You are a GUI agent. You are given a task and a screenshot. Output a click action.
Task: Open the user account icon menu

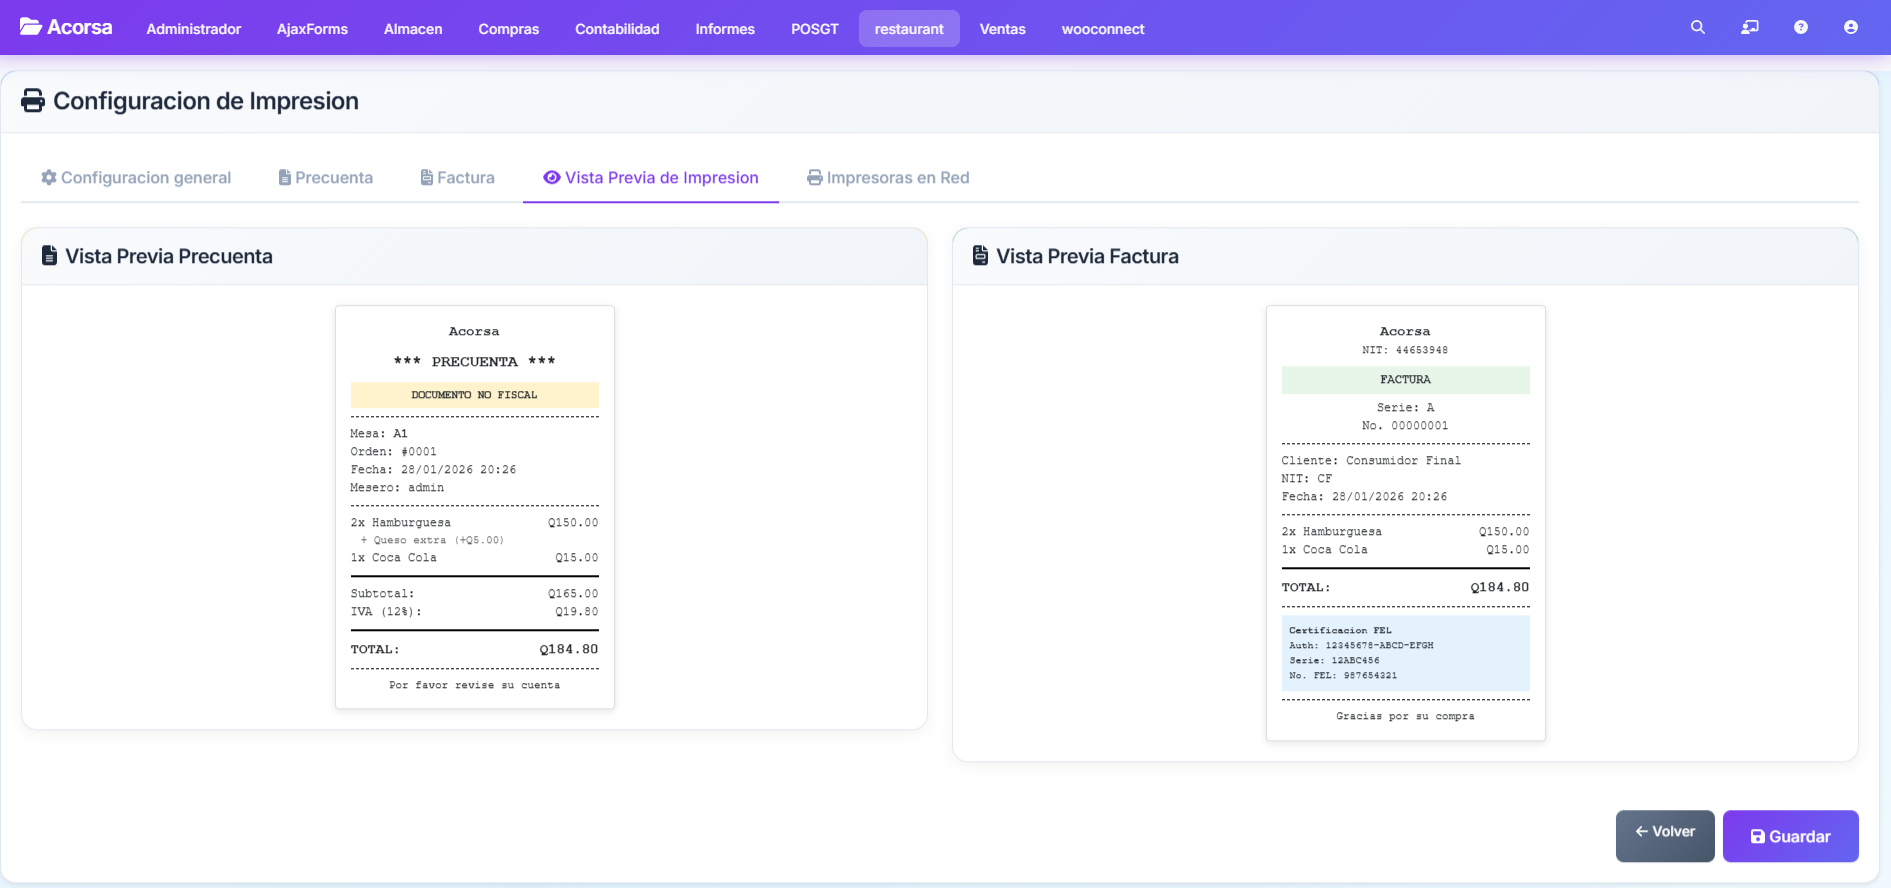pos(1850,28)
